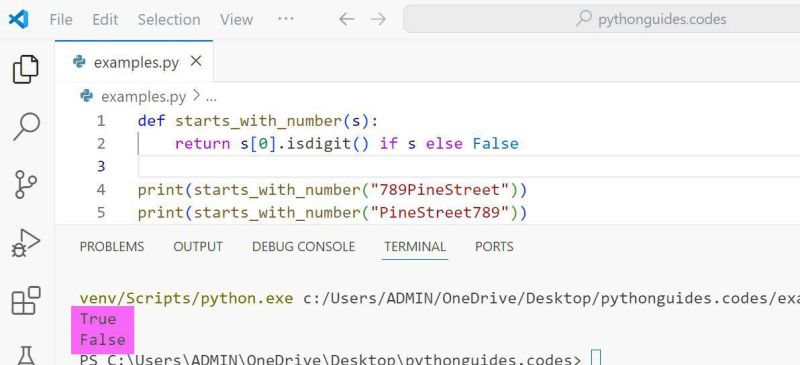Image resolution: width=800 pixels, height=365 pixels.
Task: Expand the overflow menu ellipsis
Action: (x=286, y=19)
